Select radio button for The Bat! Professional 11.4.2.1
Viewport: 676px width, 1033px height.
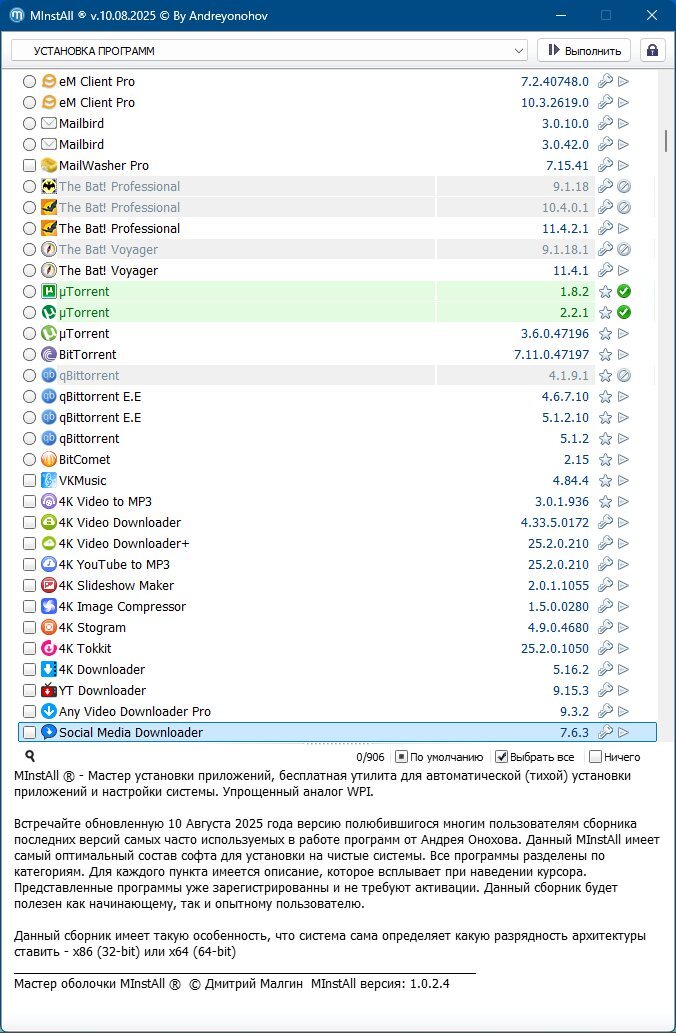pos(29,229)
